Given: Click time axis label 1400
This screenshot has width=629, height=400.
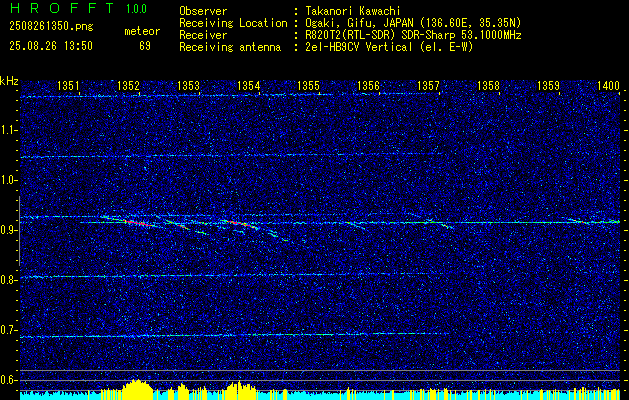Looking at the screenshot, I should [609, 85].
